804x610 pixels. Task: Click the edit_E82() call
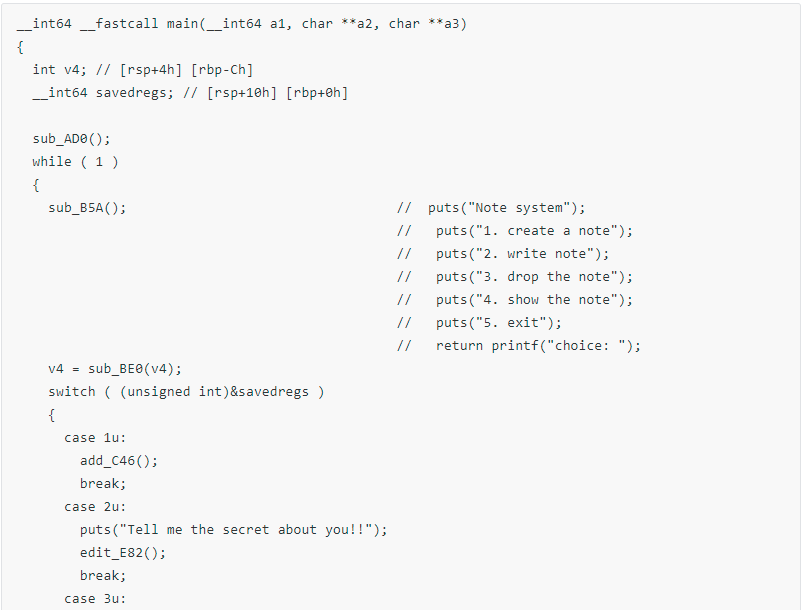tap(123, 553)
